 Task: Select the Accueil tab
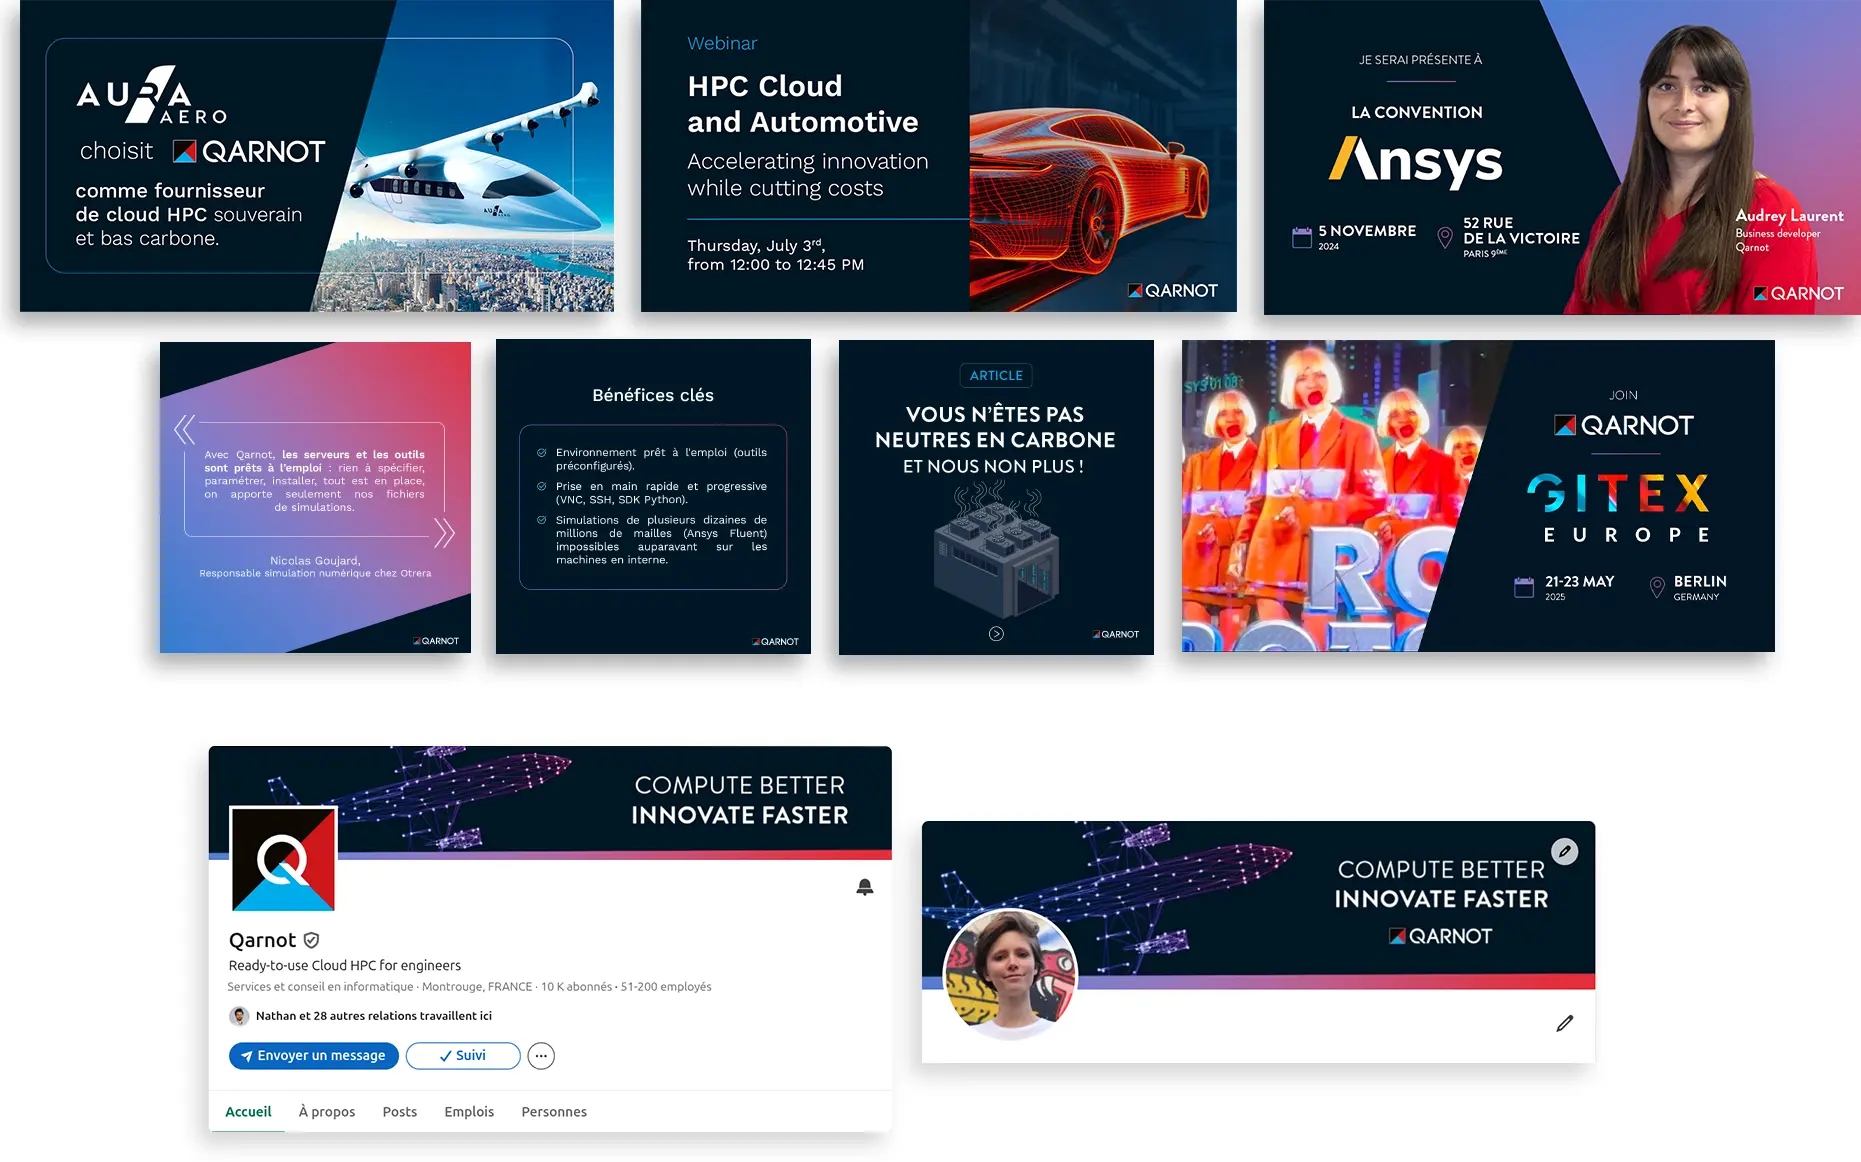tap(248, 1112)
